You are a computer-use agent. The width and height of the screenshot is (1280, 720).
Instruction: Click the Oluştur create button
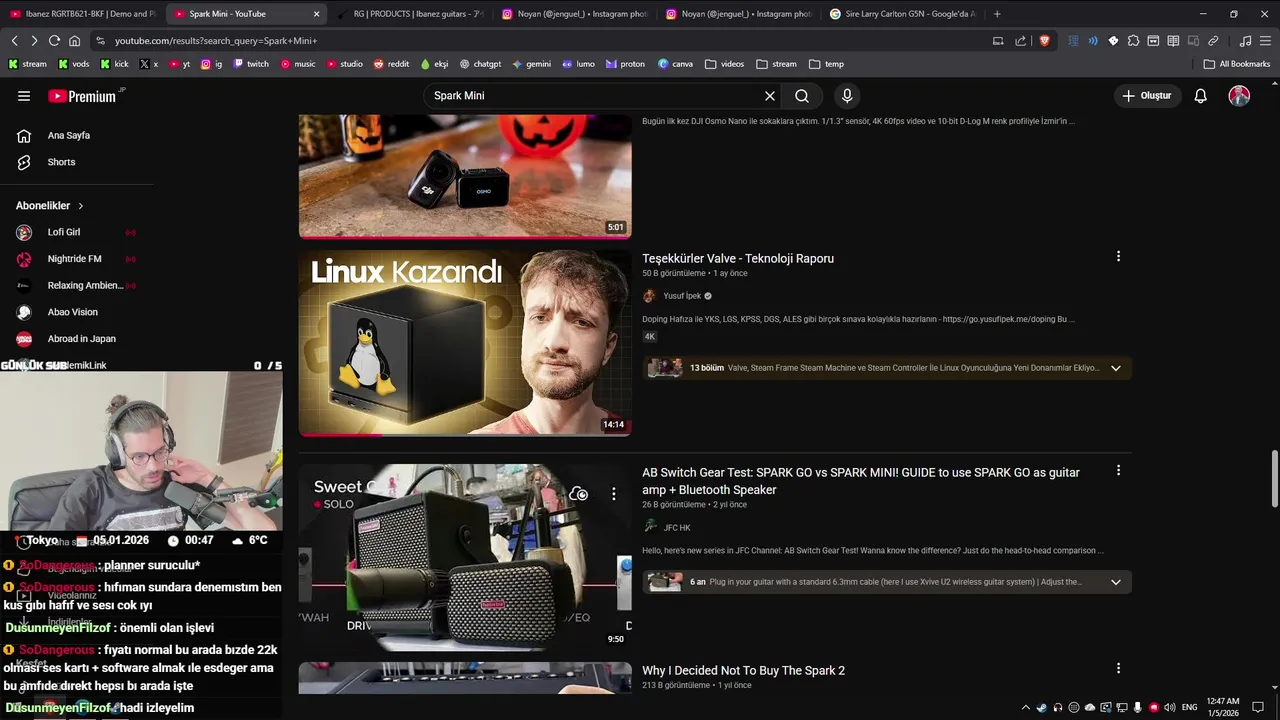pyautogui.click(x=1146, y=96)
